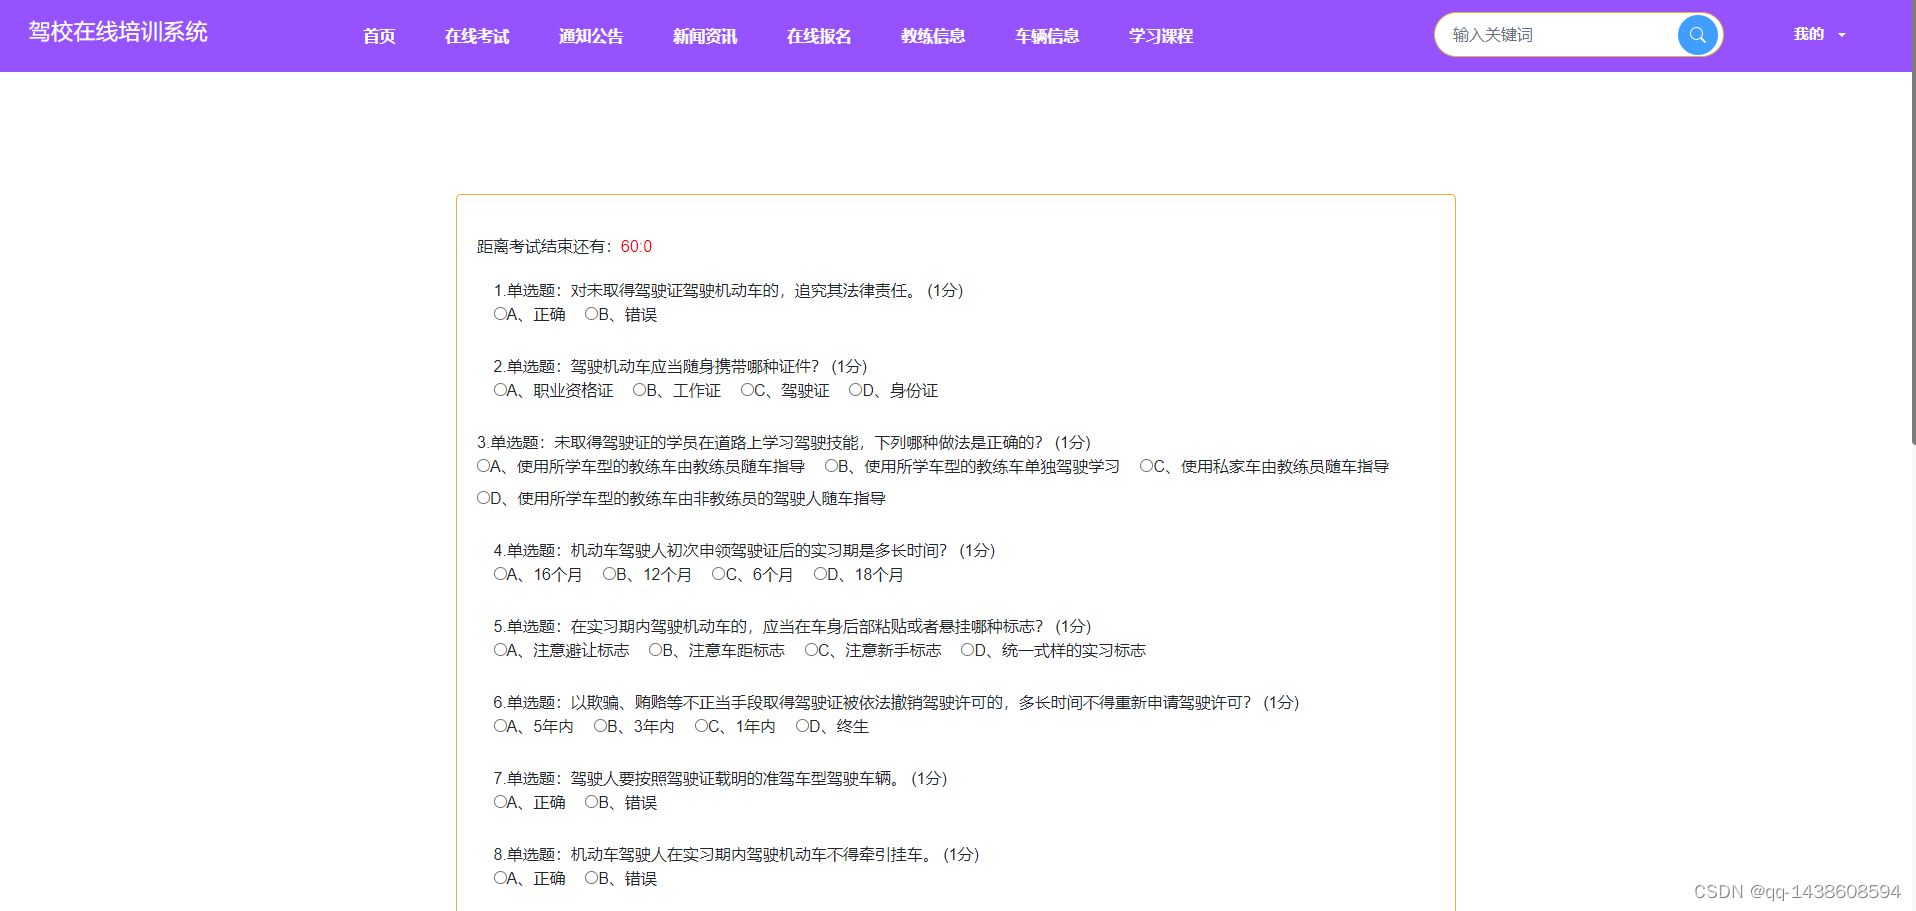The image size is (1916, 911).
Task: Click question 6 text about 欺骗、贿赂
Action: pyautogui.click(x=896, y=703)
